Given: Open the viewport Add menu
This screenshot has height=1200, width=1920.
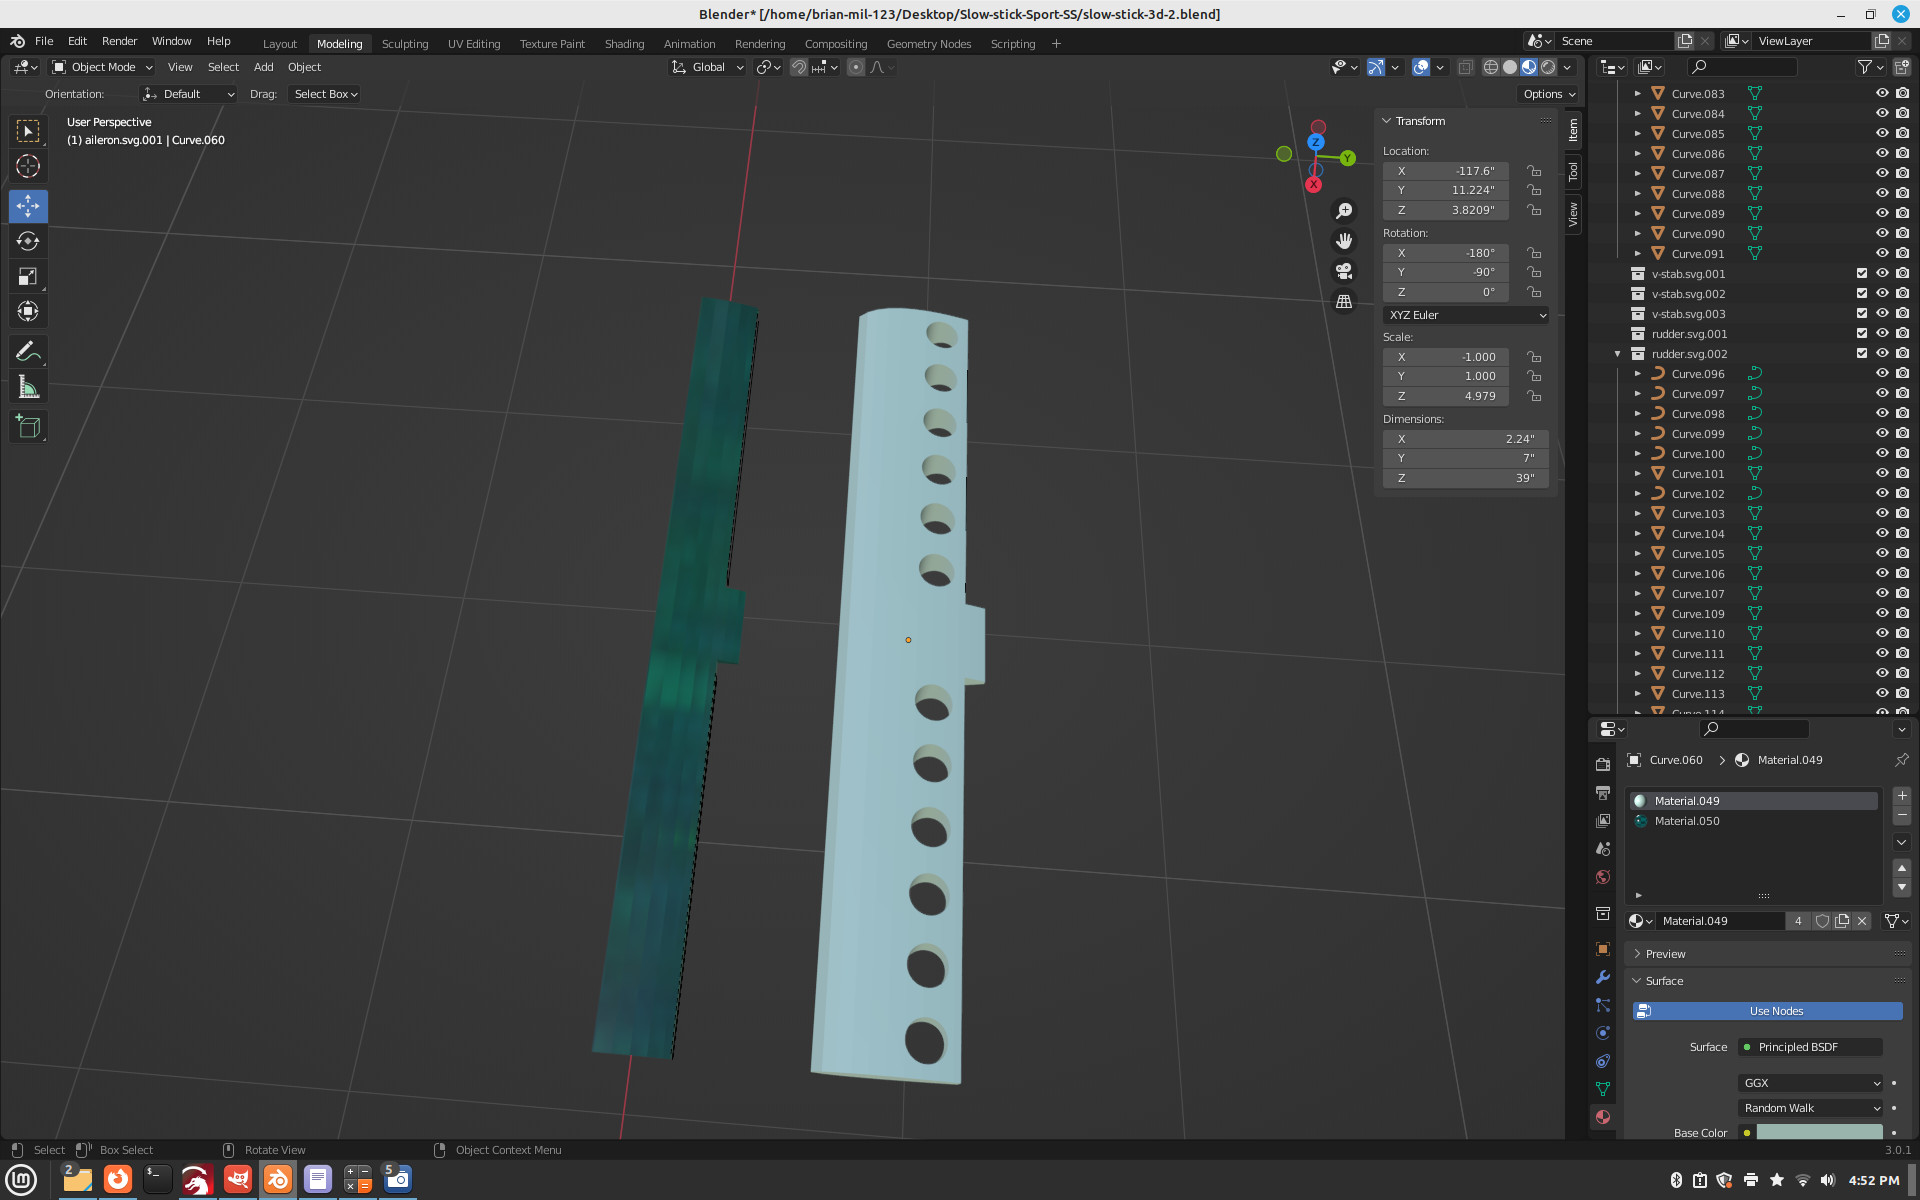Looking at the screenshot, I should tap(263, 67).
